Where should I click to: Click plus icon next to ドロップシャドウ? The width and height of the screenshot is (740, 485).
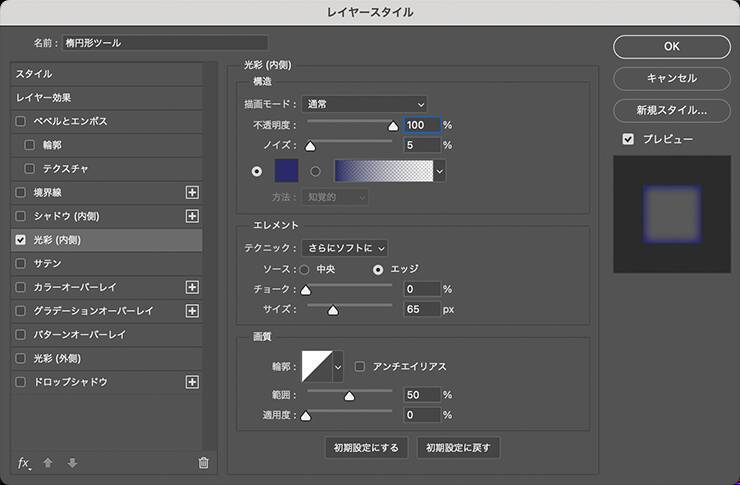point(193,382)
